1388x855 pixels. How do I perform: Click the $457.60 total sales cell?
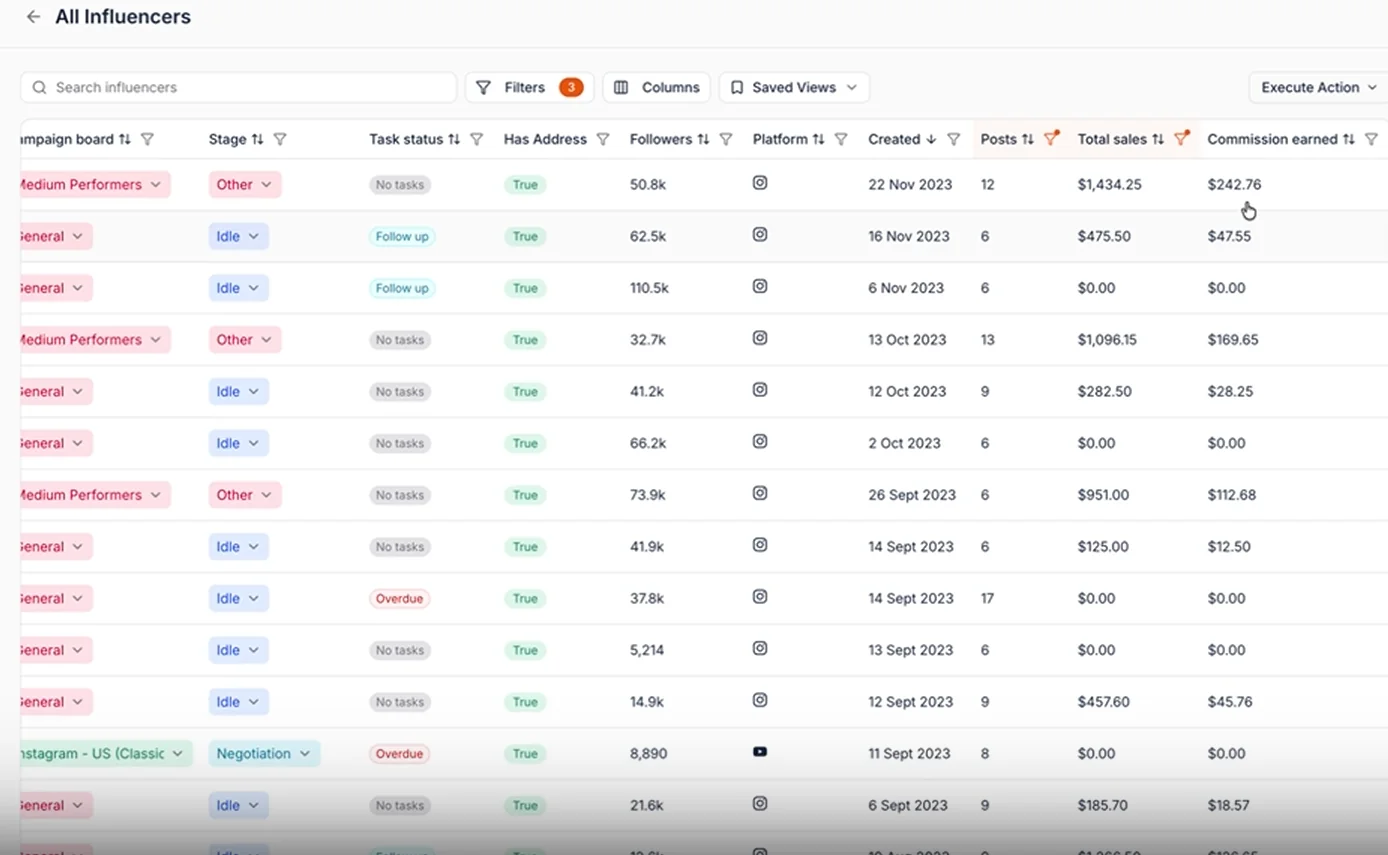coord(1104,702)
